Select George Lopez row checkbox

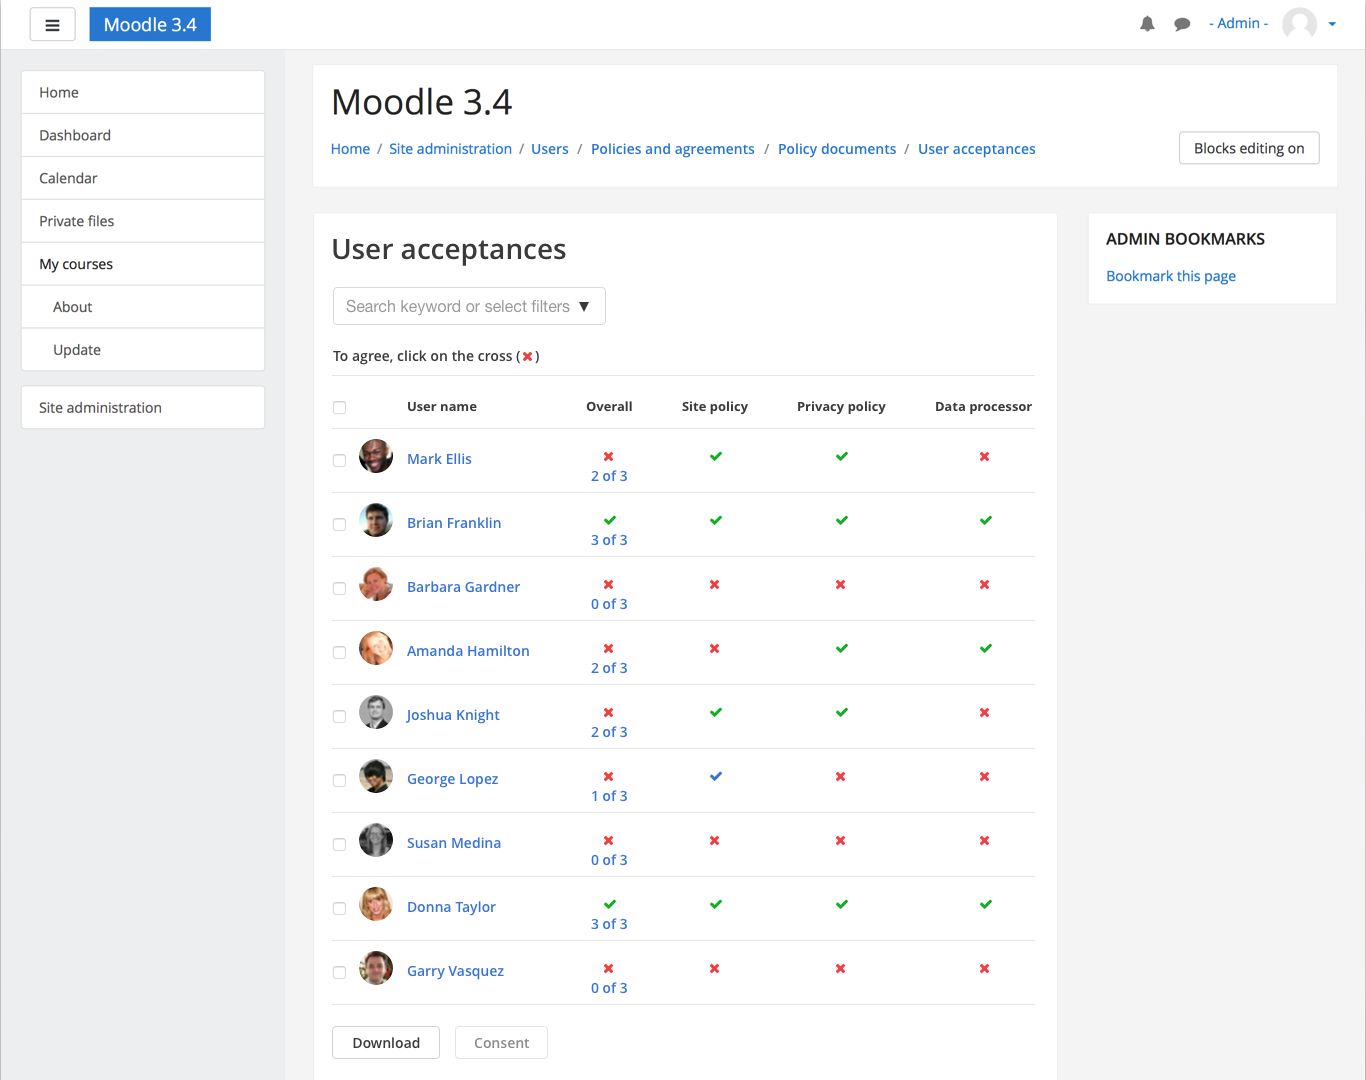tap(340, 781)
